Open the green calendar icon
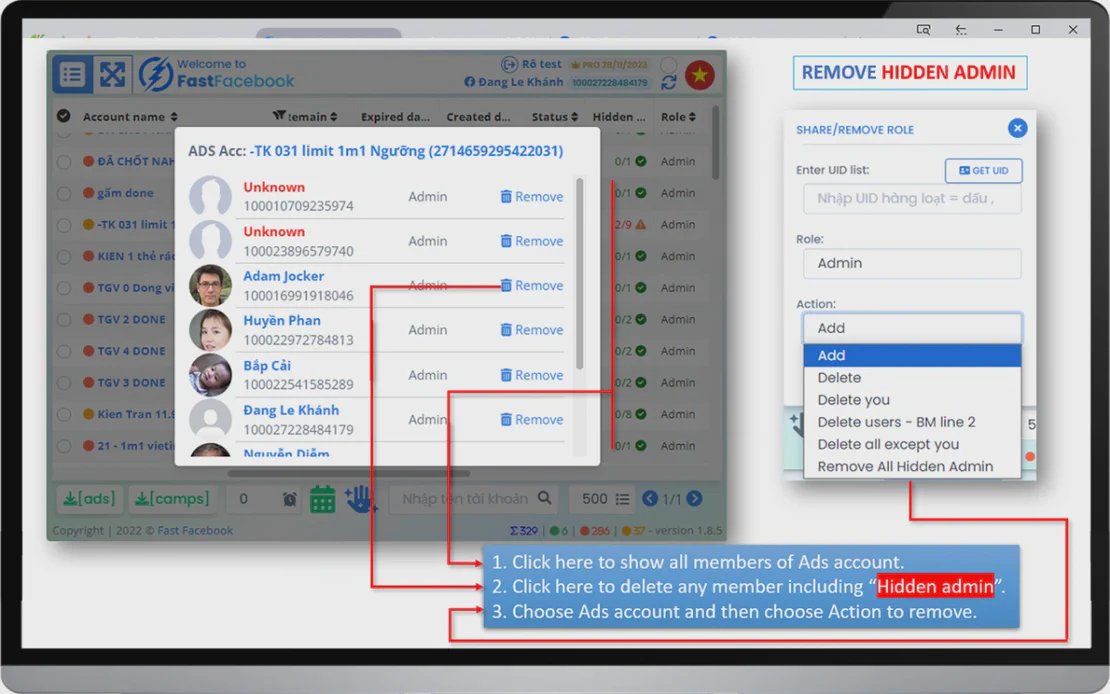The height and width of the screenshot is (694, 1110). 322,499
